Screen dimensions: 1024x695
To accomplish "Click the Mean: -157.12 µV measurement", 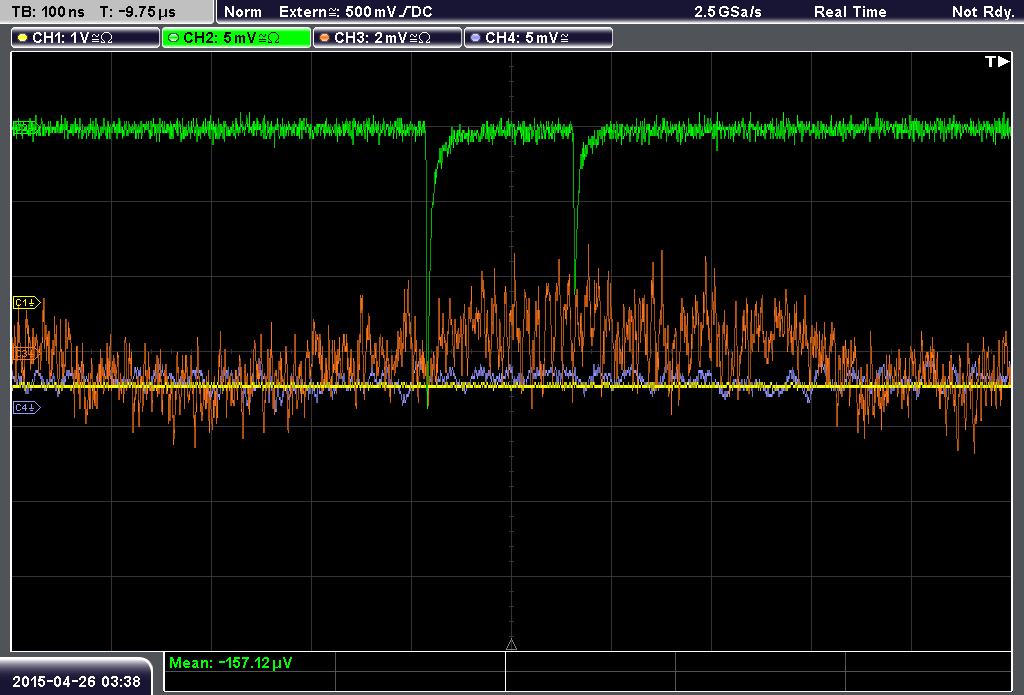I will (231, 663).
